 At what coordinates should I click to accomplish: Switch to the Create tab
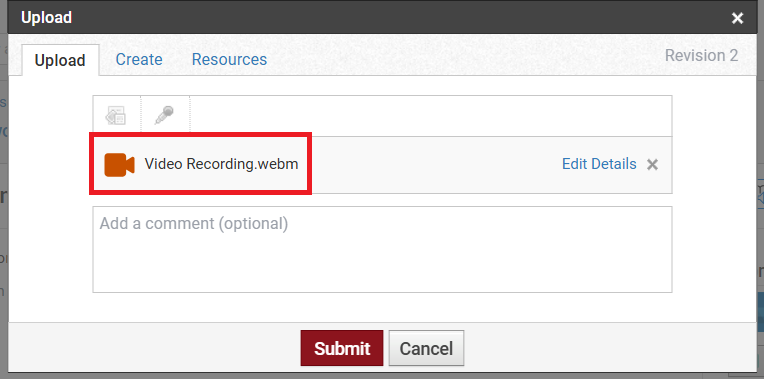click(139, 59)
